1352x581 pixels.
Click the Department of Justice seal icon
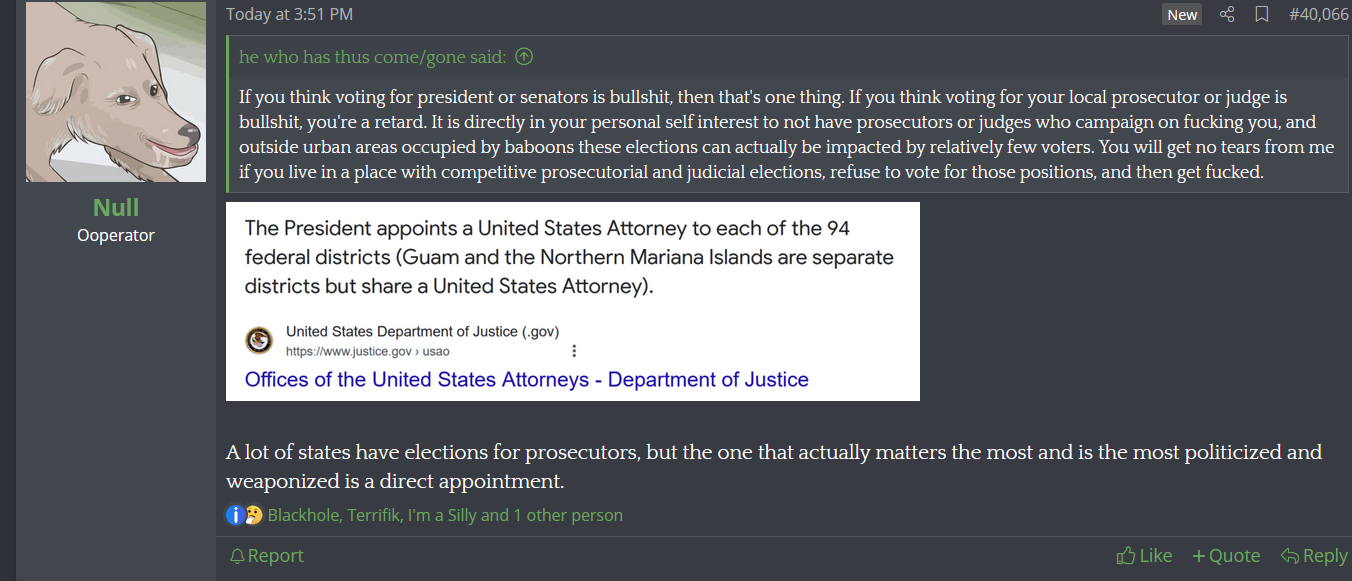(259, 340)
